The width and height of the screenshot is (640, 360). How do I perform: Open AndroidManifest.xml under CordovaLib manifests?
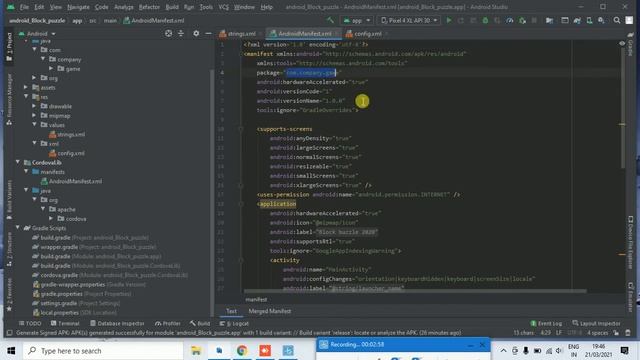click(71, 181)
